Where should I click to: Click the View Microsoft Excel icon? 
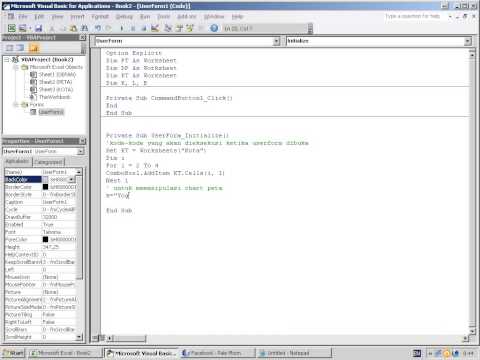(x=12, y=28)
